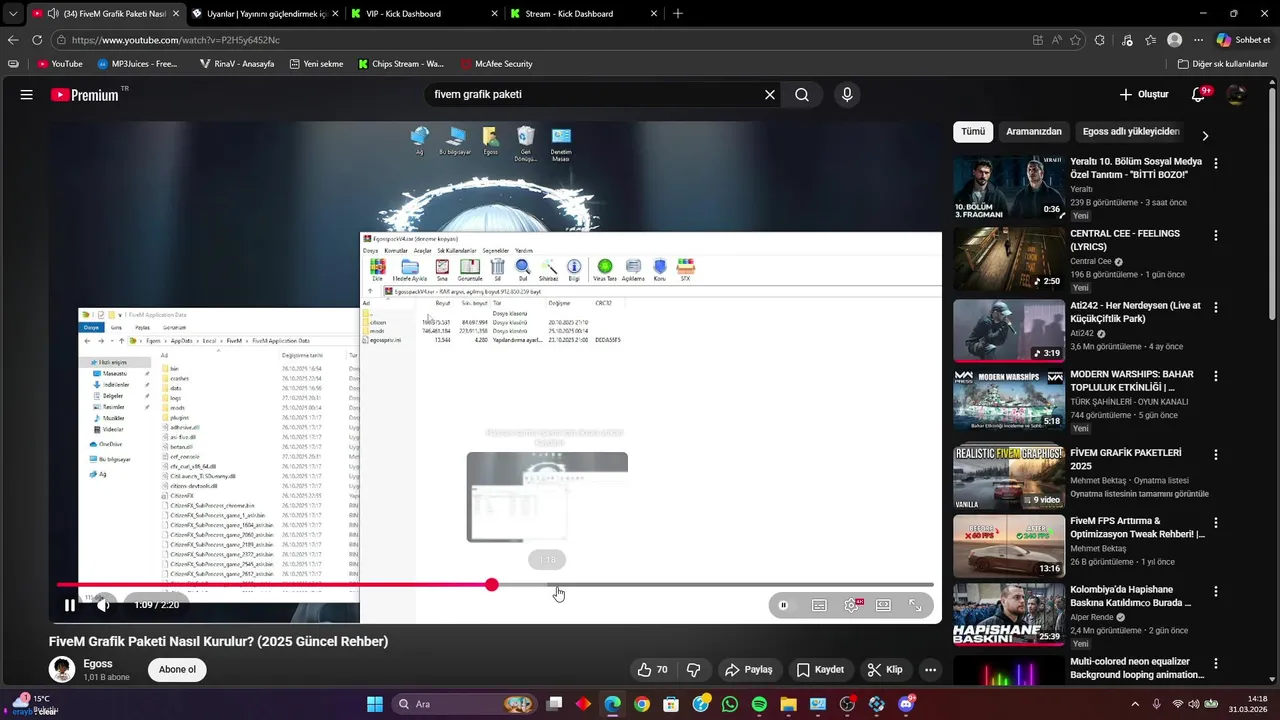Screen dimensions: 1280x720
Task: Open Edge settings and more menu
Action: coord(1198,40)
